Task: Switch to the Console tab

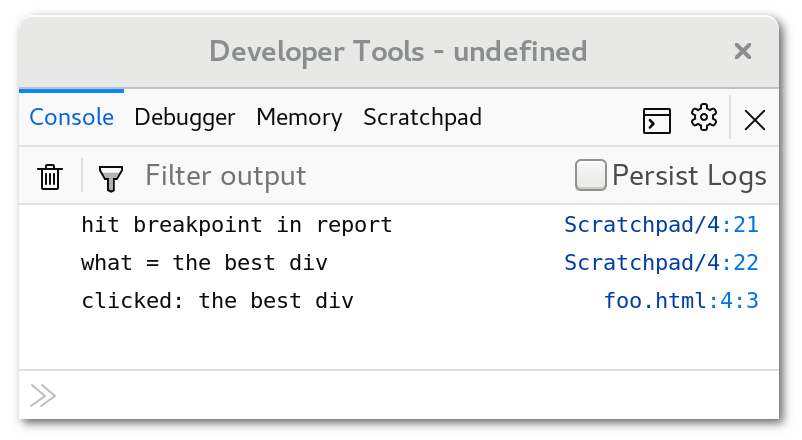Action: [71, 118]
